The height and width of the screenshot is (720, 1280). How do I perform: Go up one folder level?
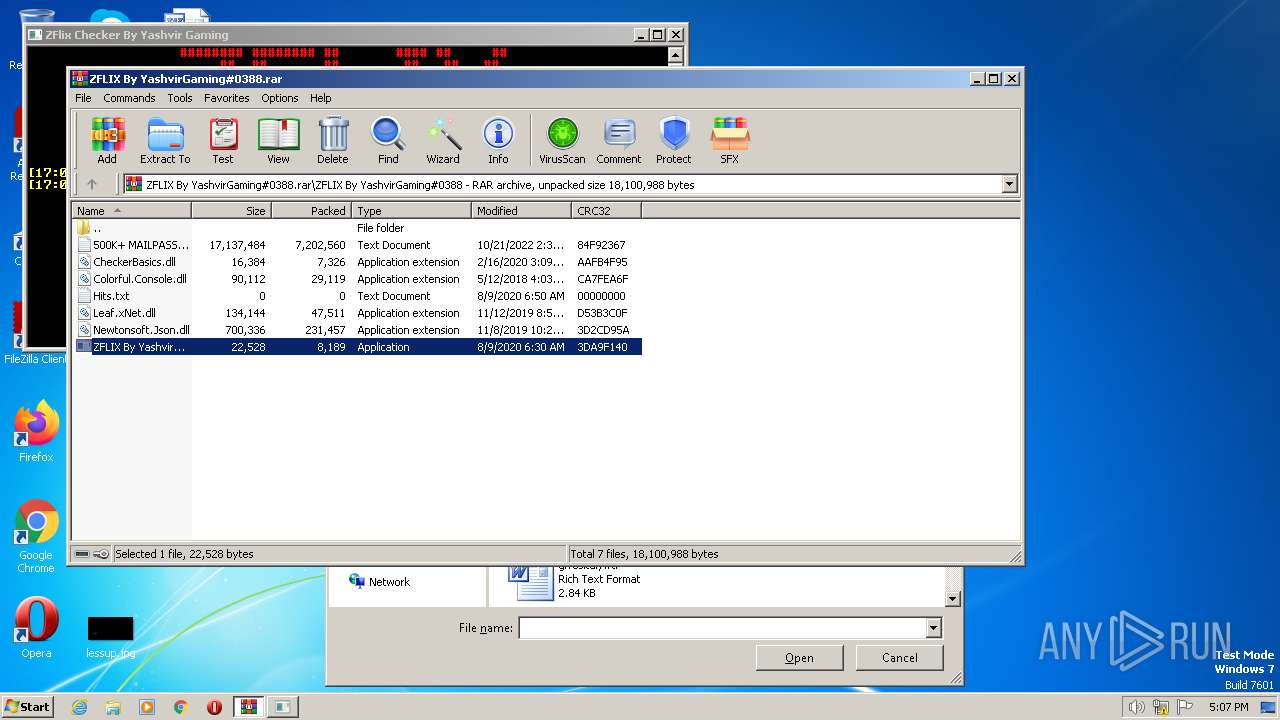(92, 184)
